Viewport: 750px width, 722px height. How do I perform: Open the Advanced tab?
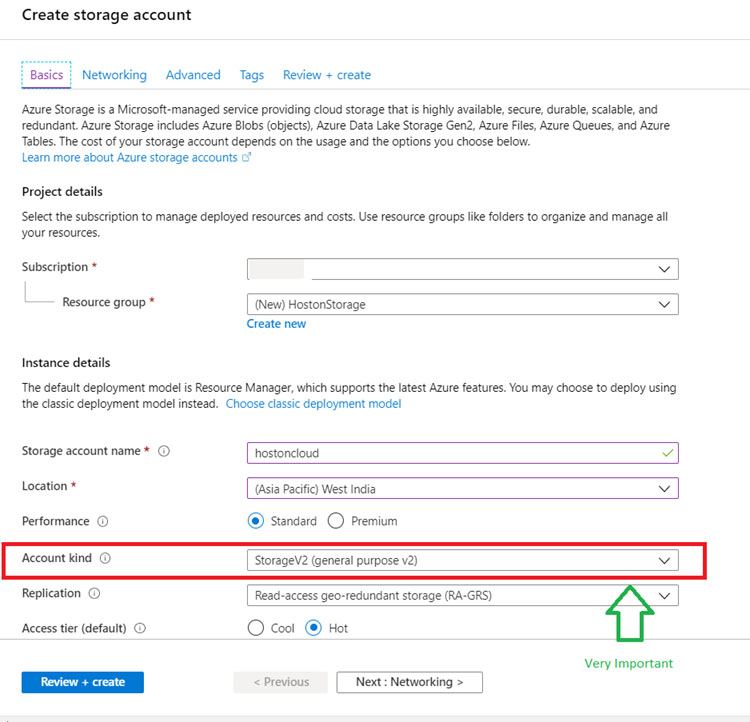coord(193,75)
